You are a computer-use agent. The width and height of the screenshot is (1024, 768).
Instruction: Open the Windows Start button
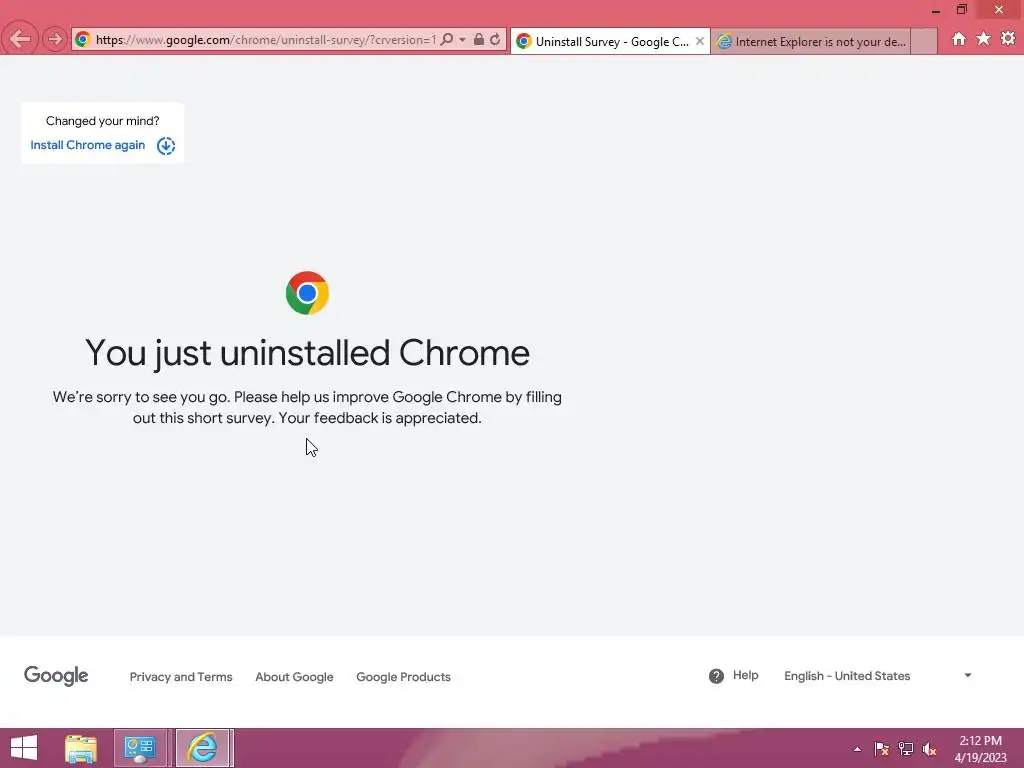24,748
